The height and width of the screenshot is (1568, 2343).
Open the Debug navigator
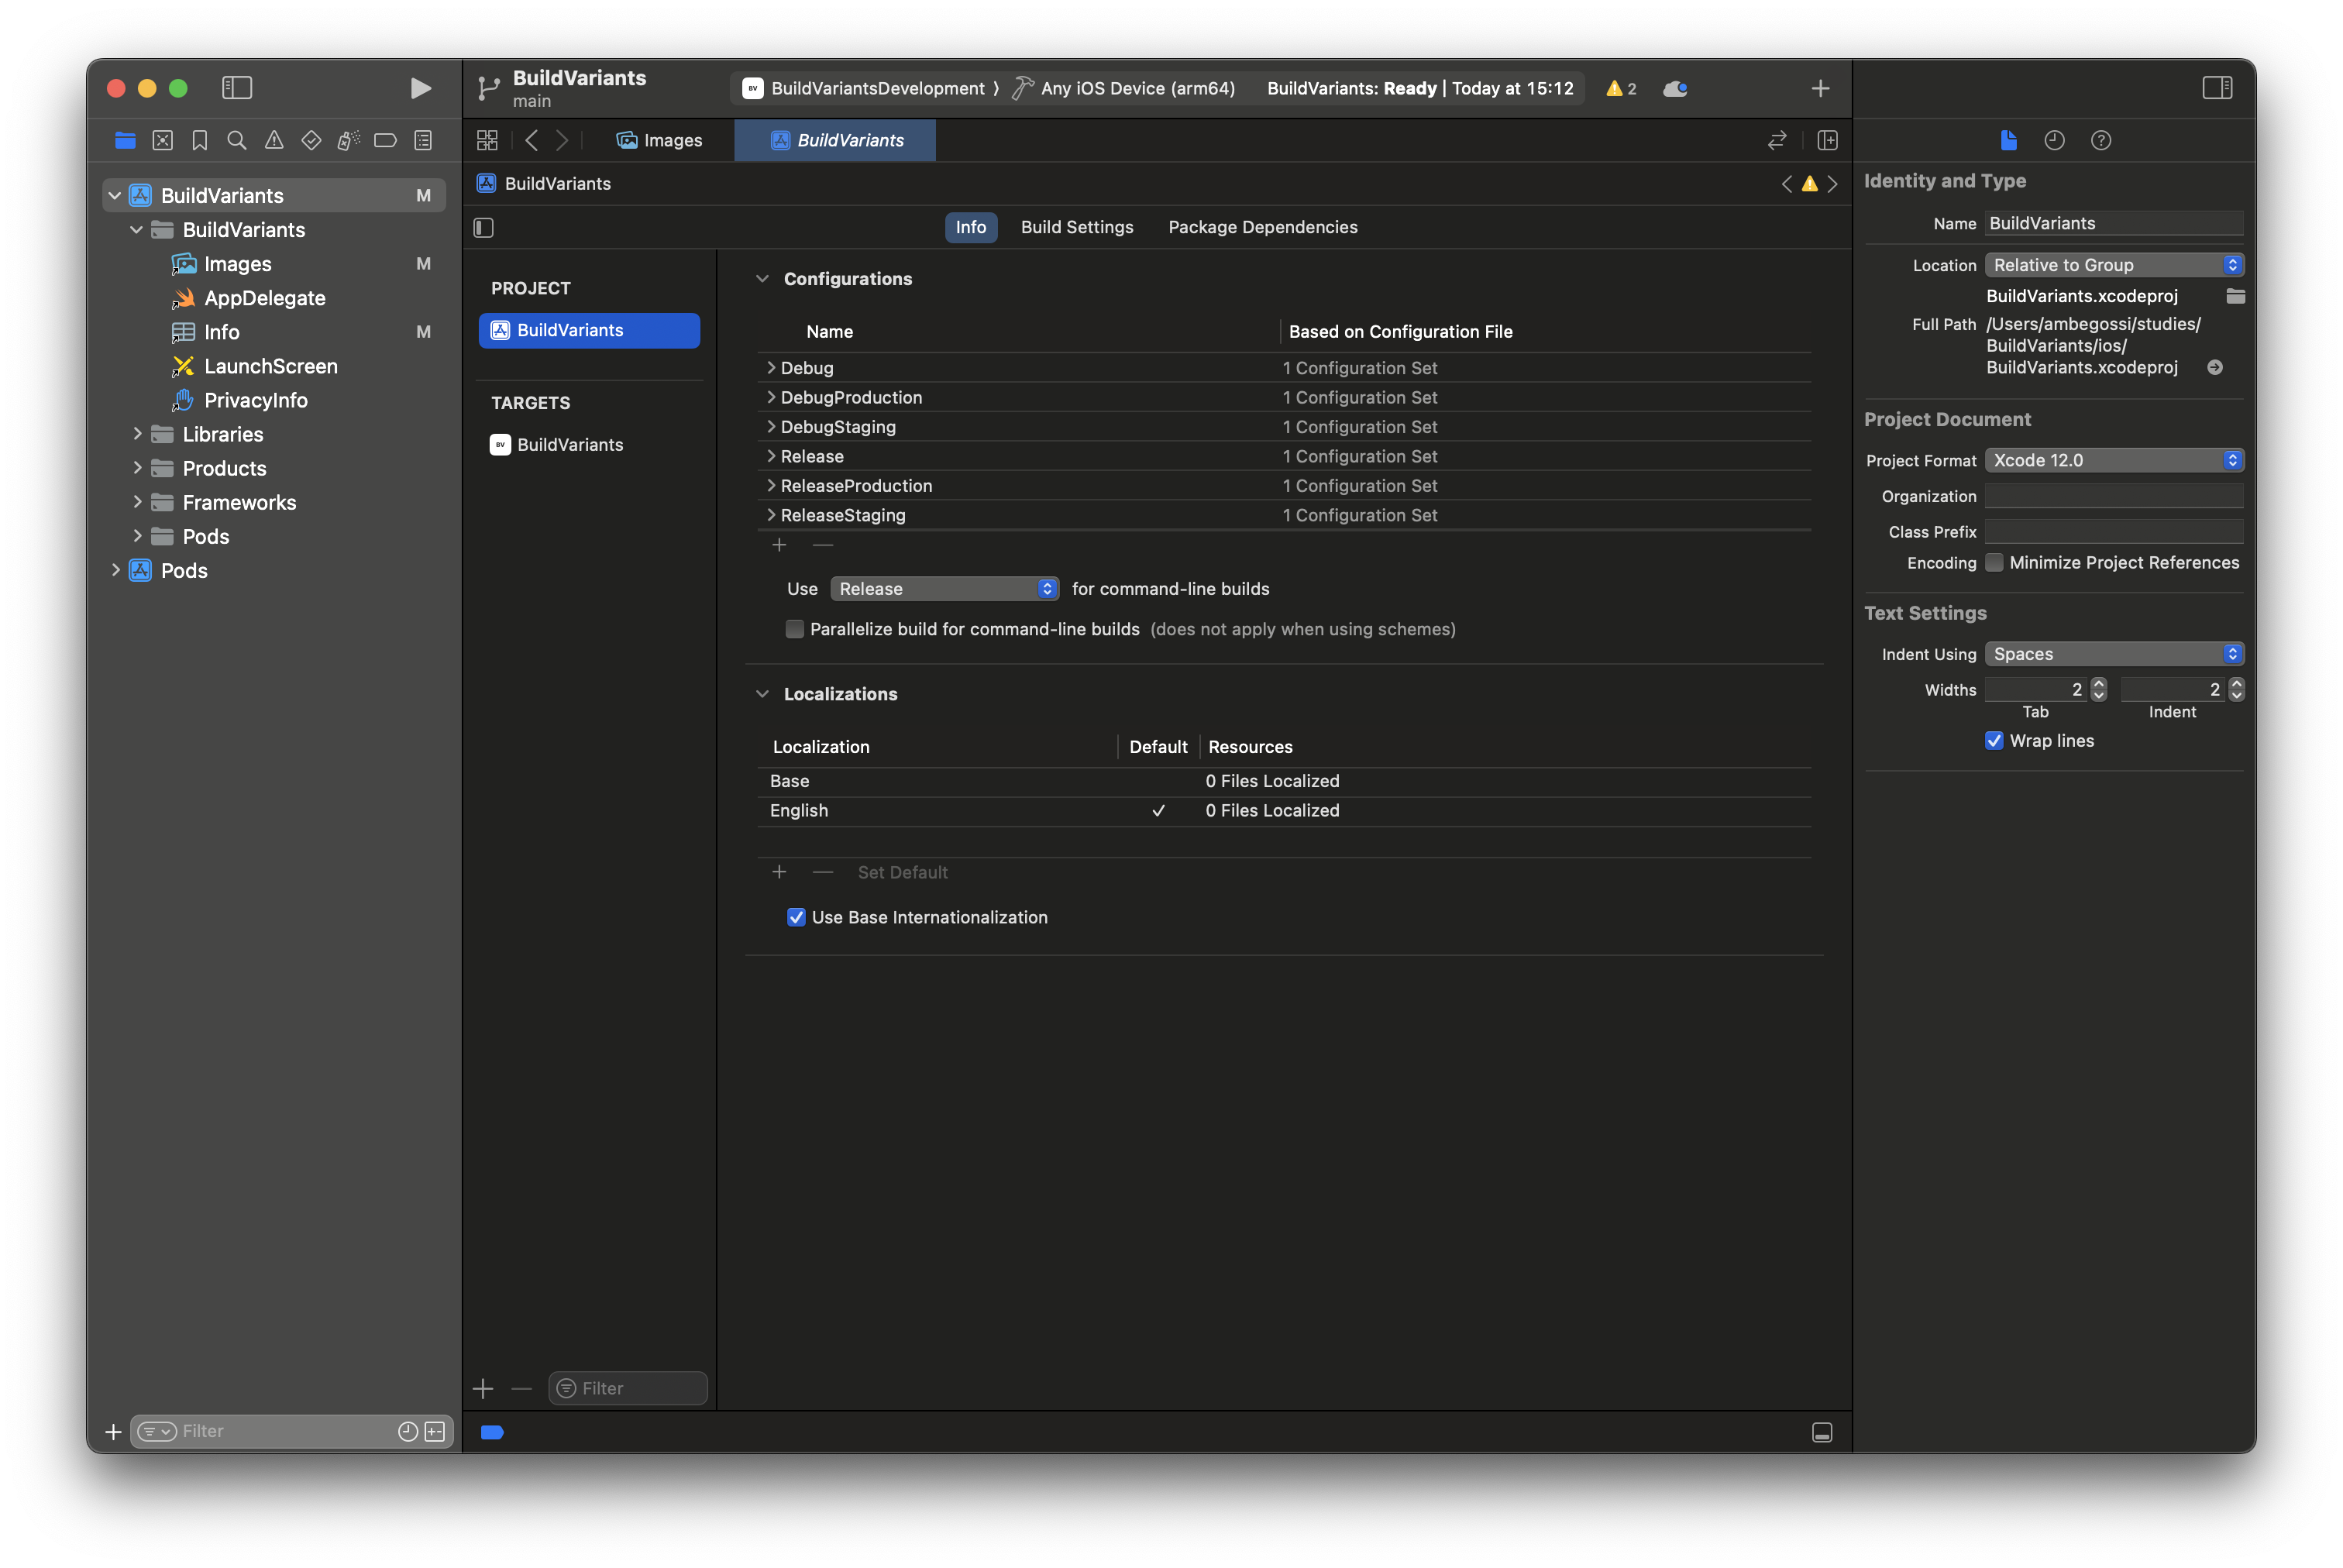pyautogui.click(x=348, y=141)
